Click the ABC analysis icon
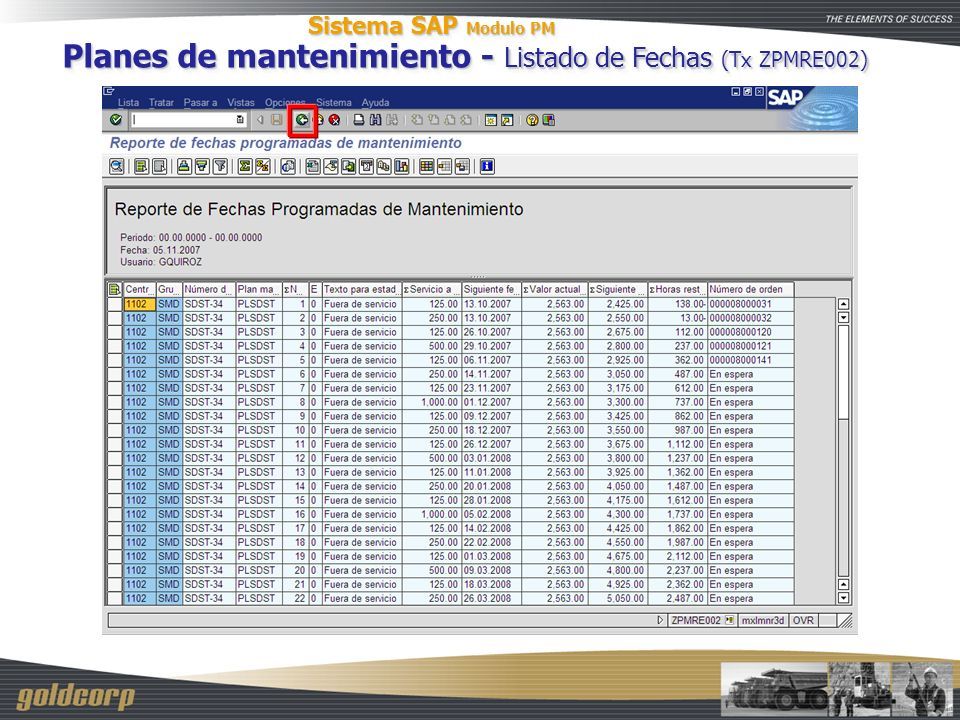 [x=384, y=166]
